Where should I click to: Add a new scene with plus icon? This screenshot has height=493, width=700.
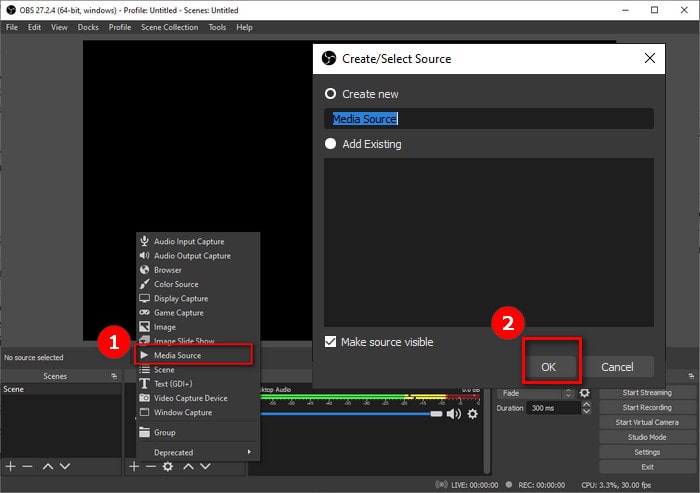click(10, 467)
